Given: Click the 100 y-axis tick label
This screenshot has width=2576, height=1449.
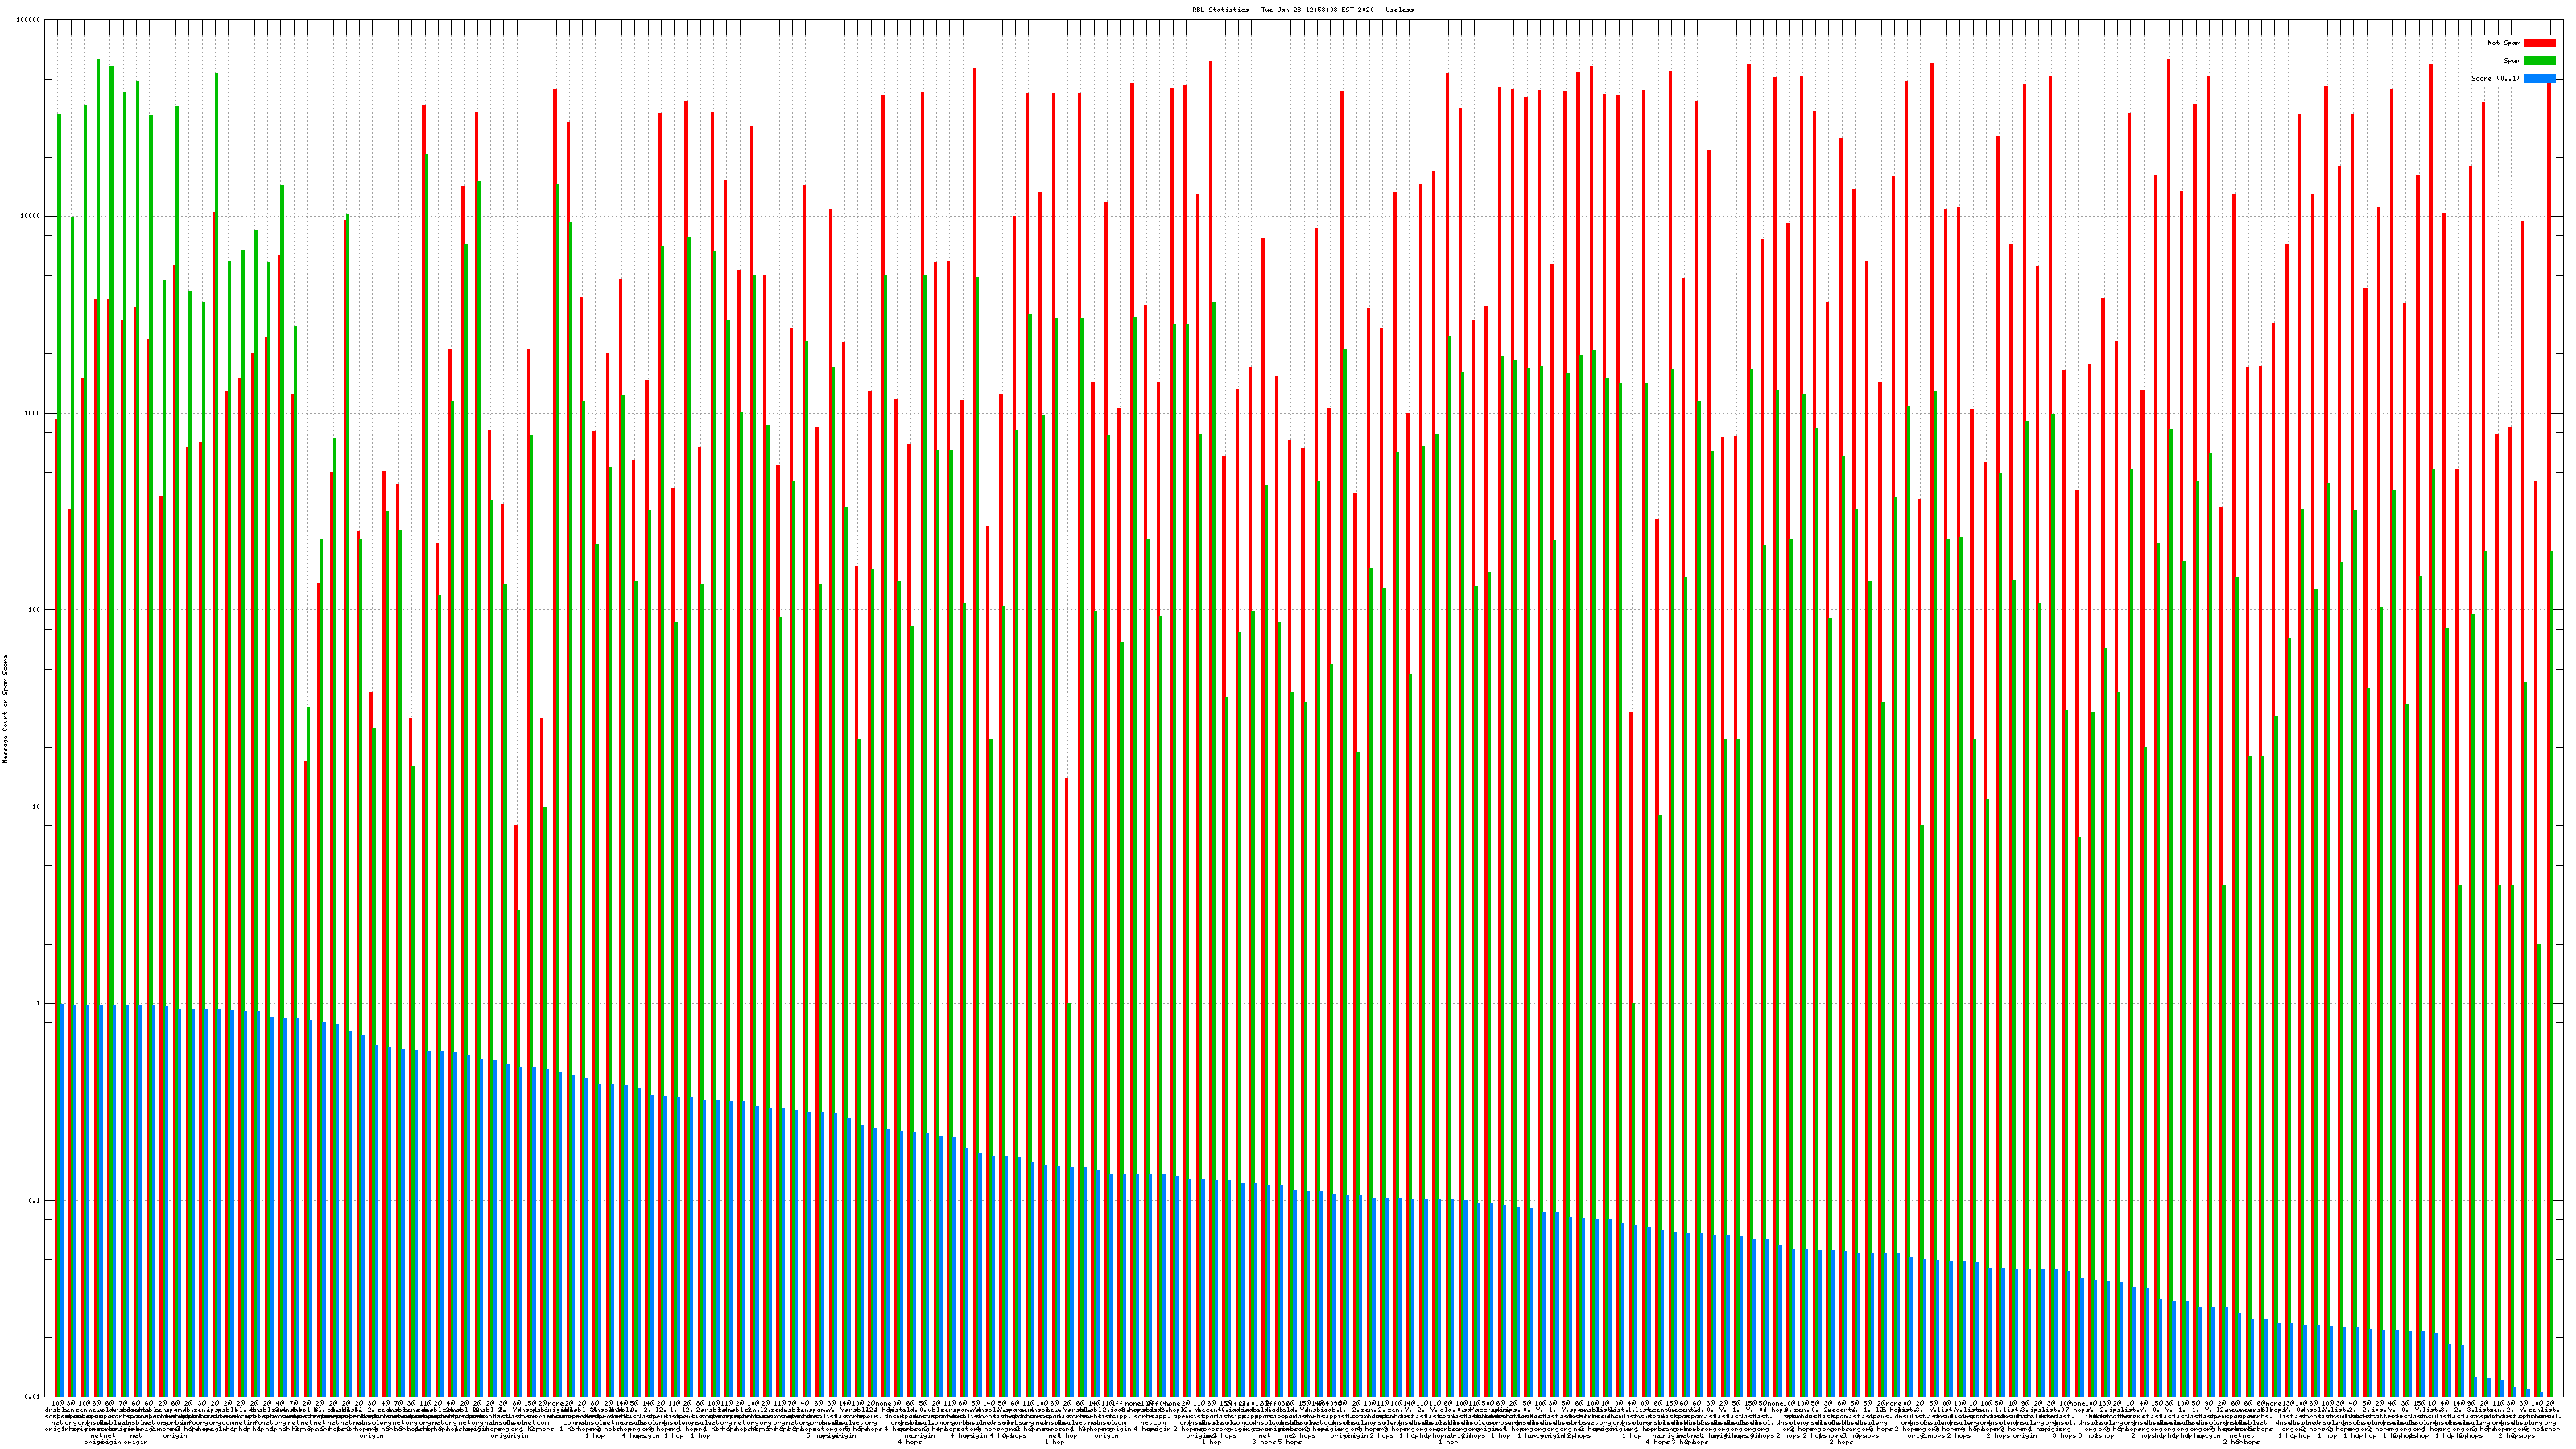Looking at the screenshot, I should tap(35, 610).
